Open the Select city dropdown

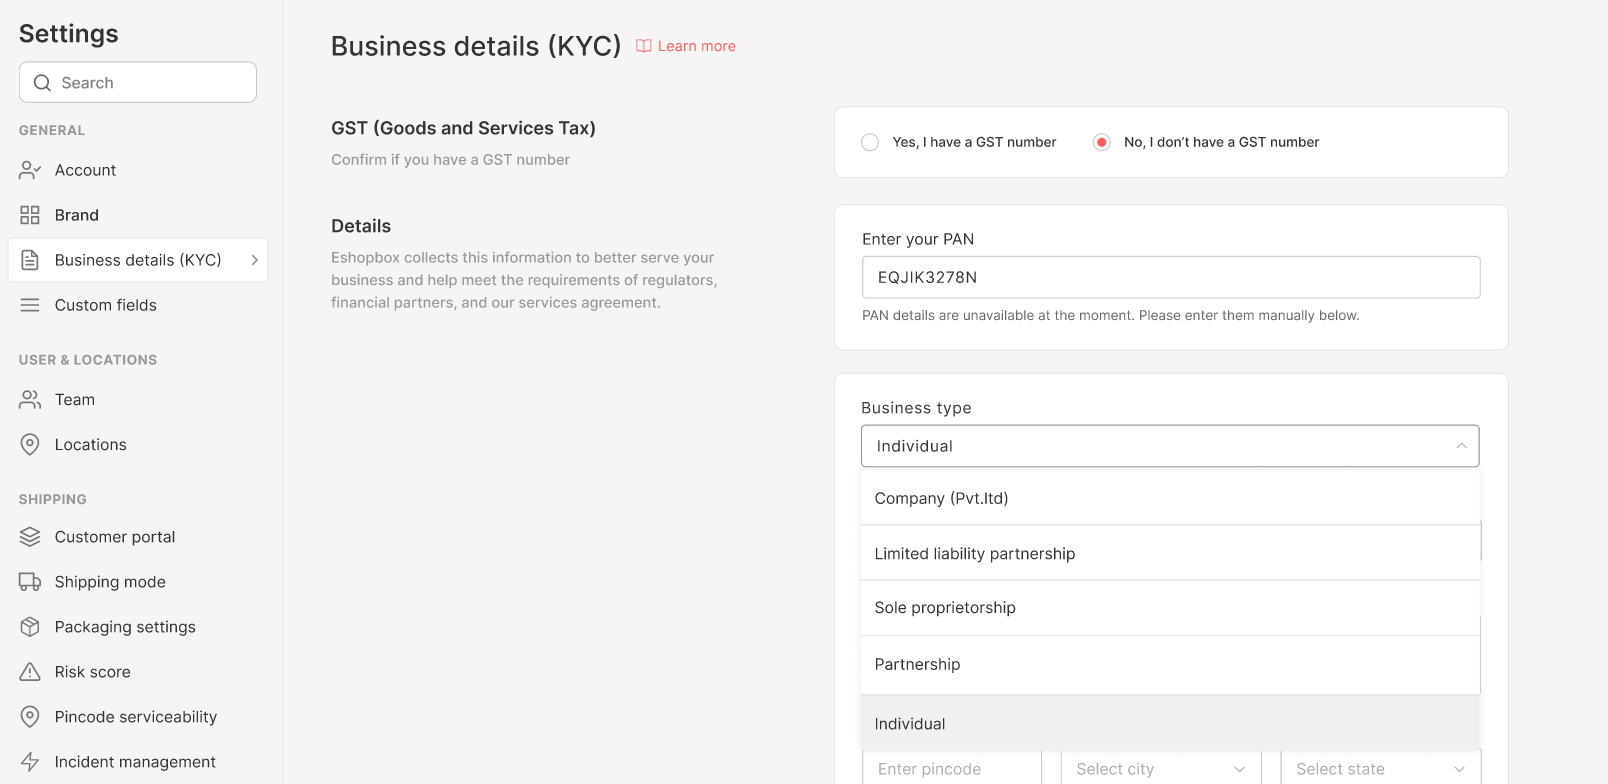pos(1160,769)
